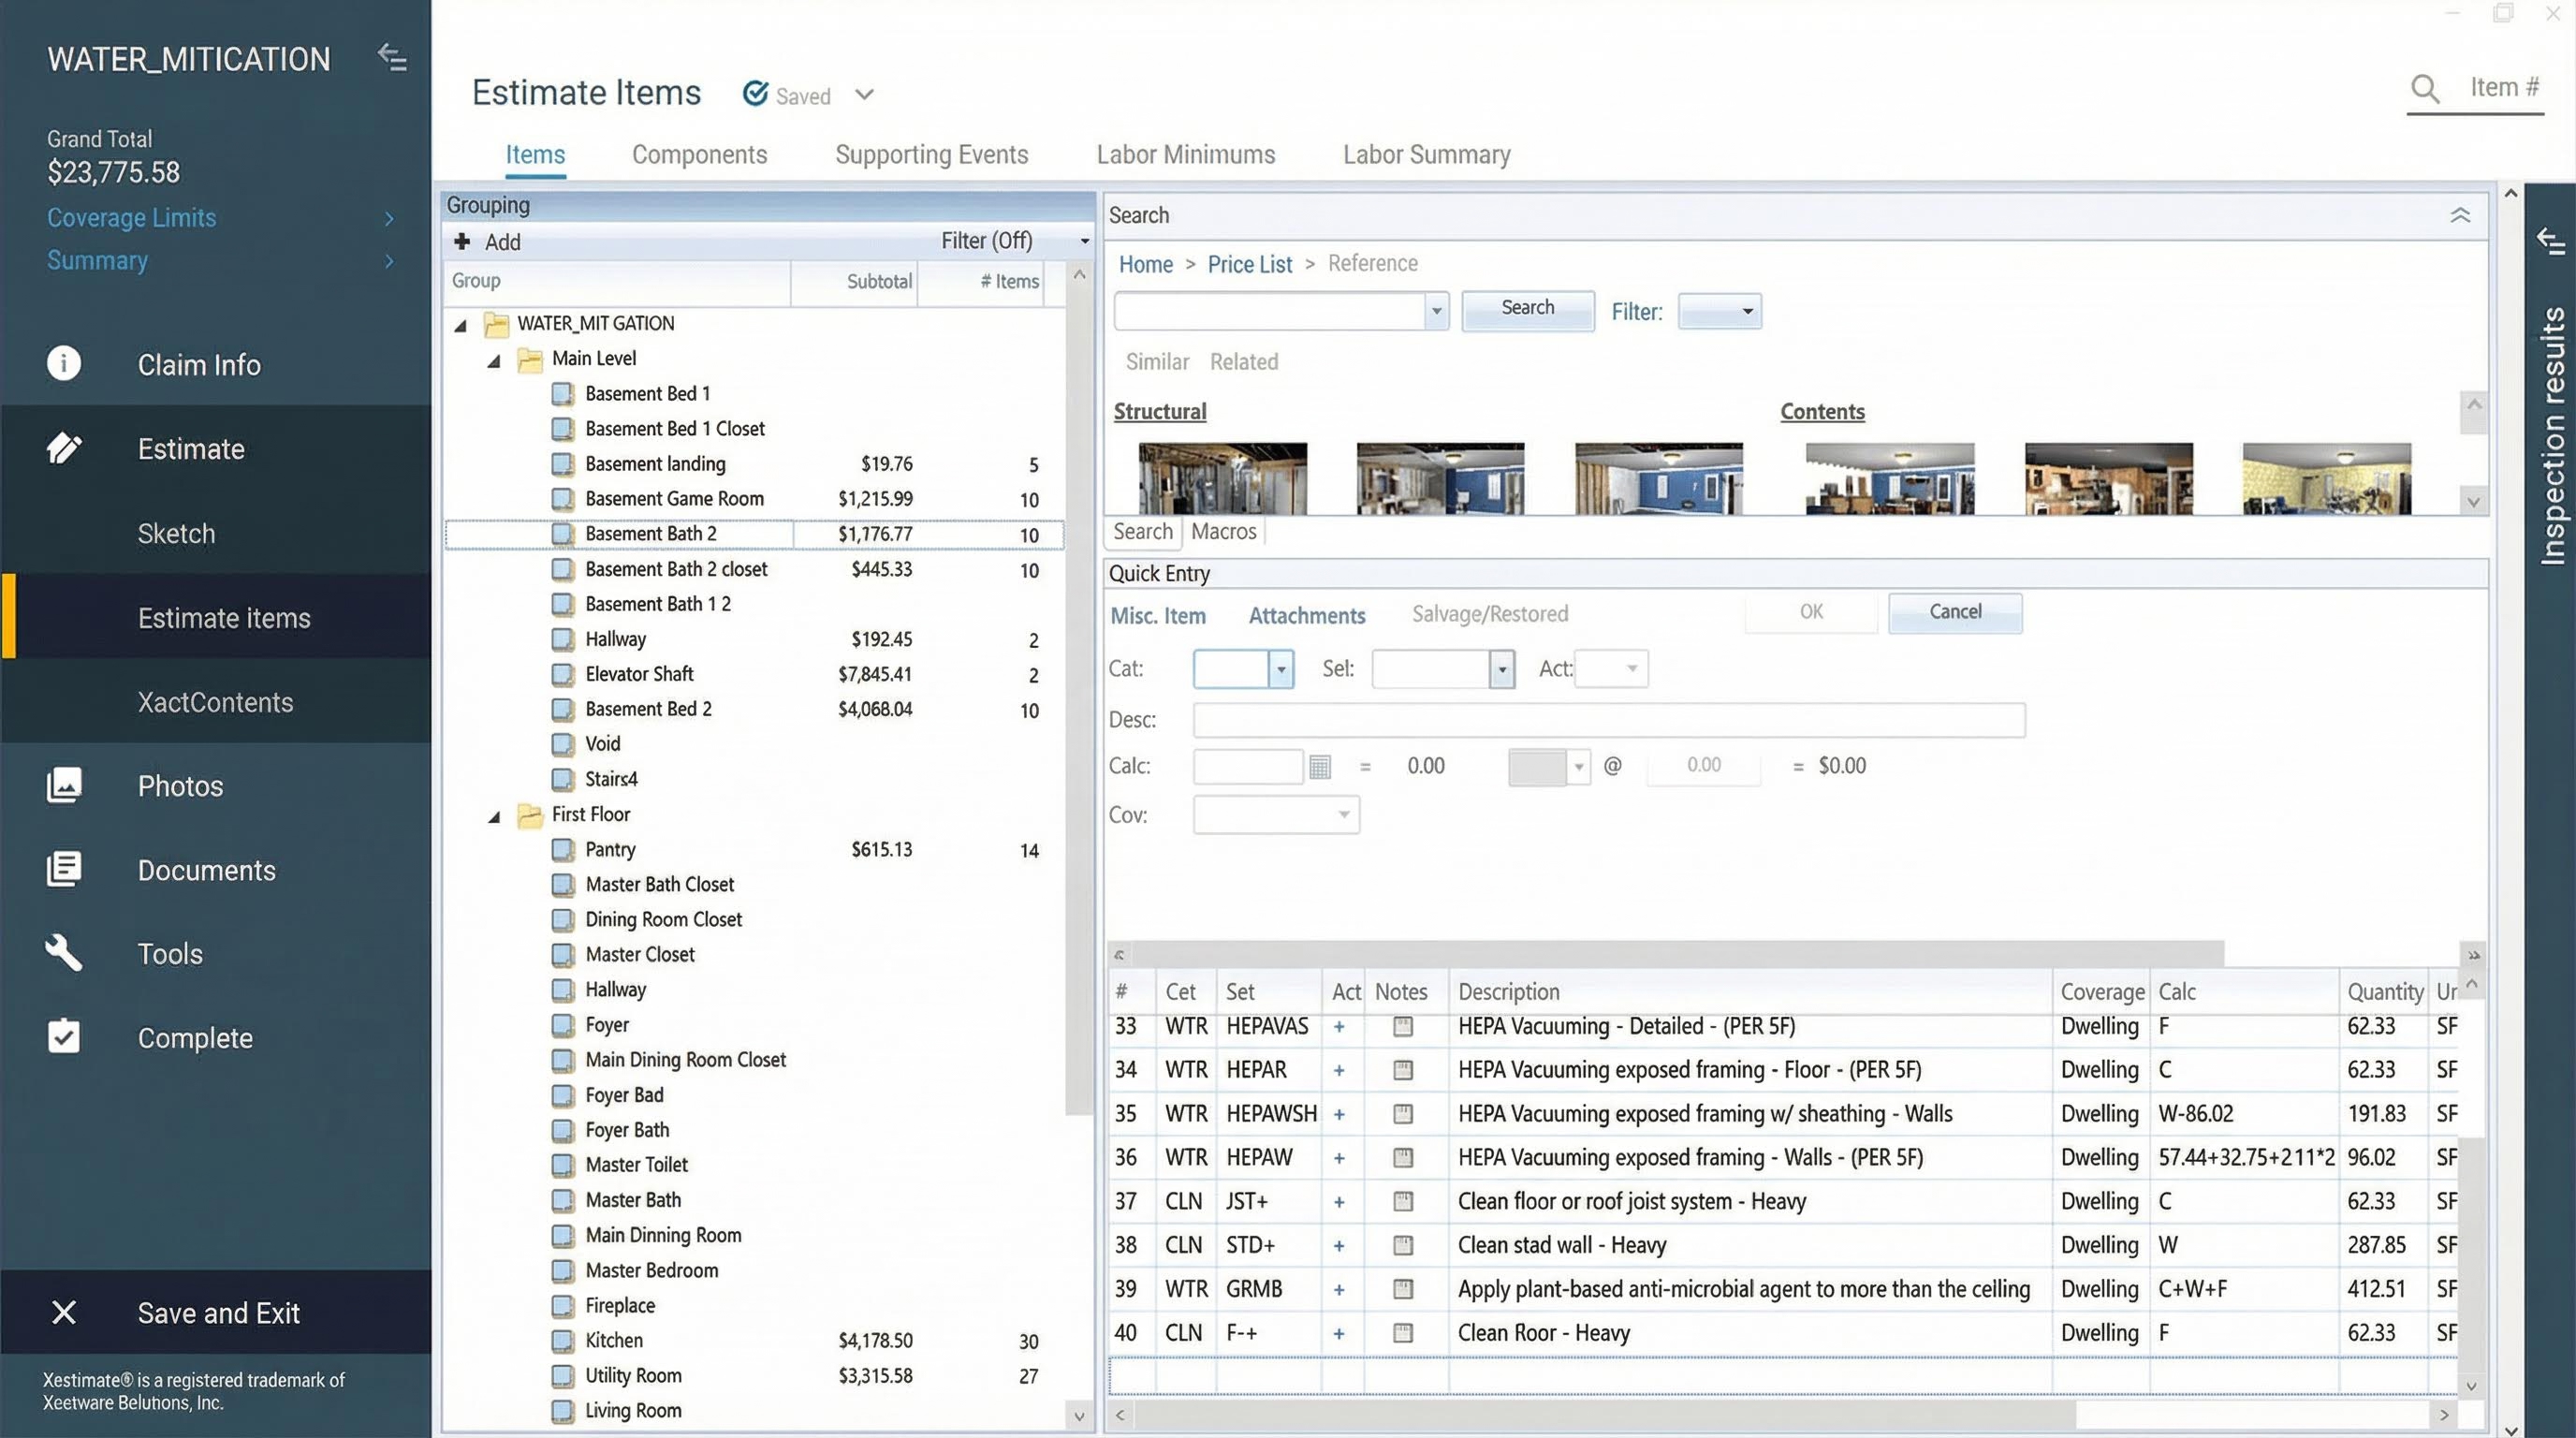Click the Cancel button in Quick Entry
Screen dimensions: 2576x1438
1954,612
